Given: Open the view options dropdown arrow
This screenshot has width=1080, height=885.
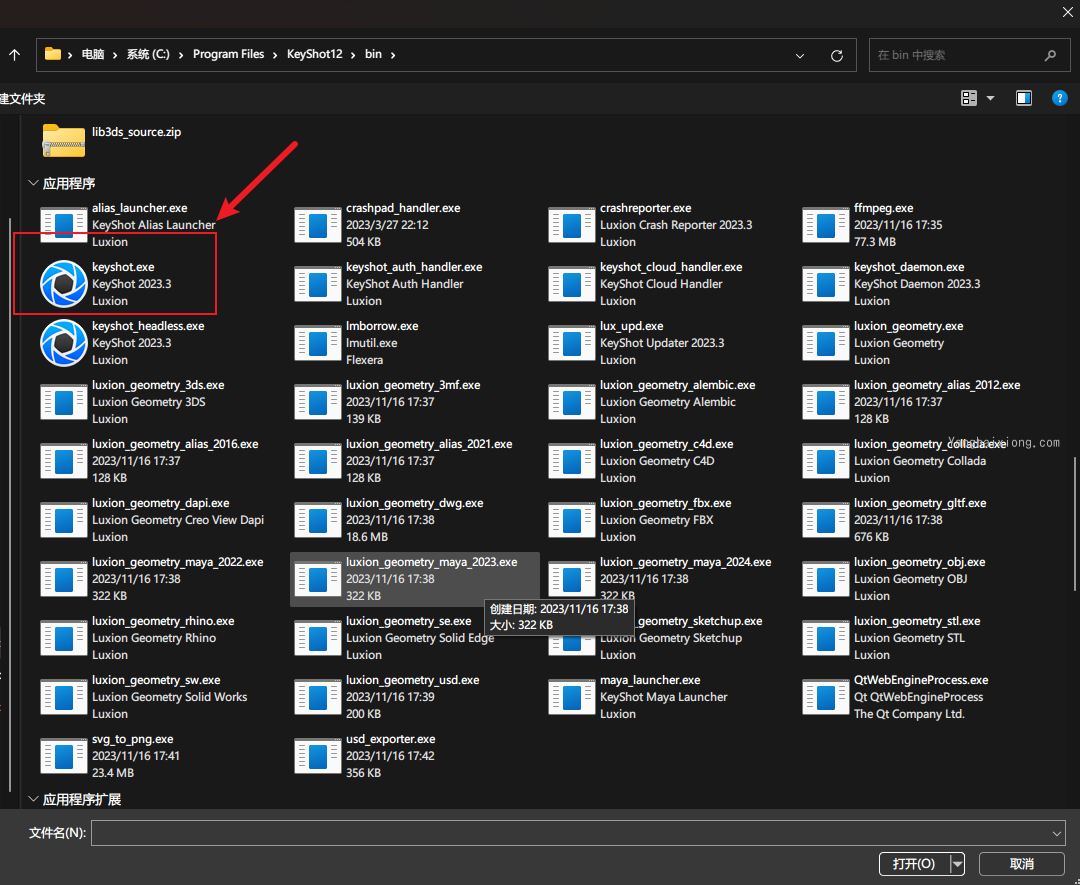Looking at the screenshot, I should click(x=990, y=98).
